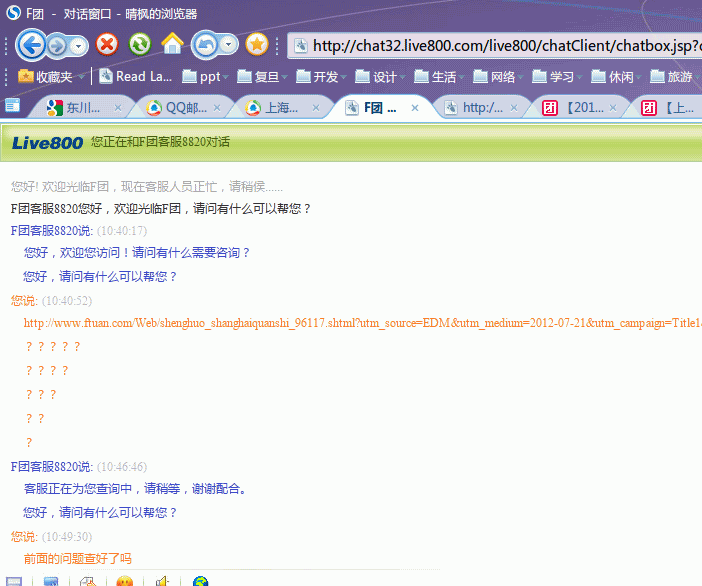Click header text 您正在和F团客服8820对话
This screenshot has height=586, width=702.
[x=161, y=142]
